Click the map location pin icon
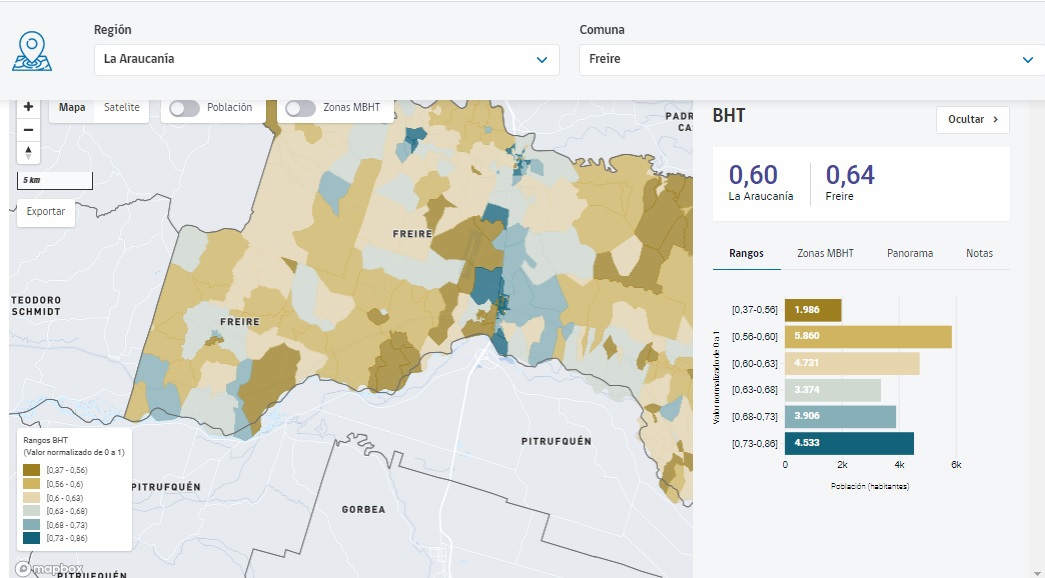This screenshot has height=578, width=1045. pos(32,51)
